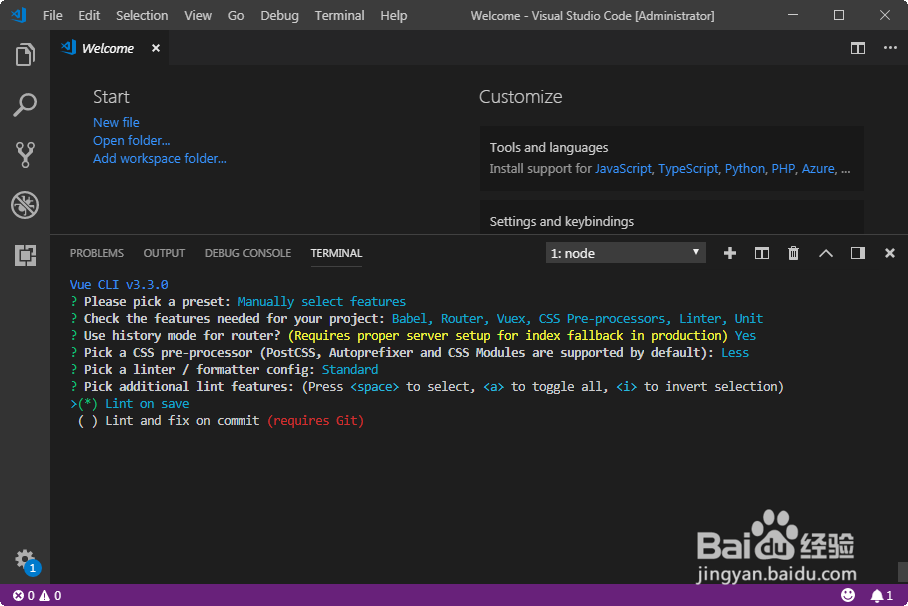
Task: Install JavaScript support link
Action: click(x=623, y=169)
